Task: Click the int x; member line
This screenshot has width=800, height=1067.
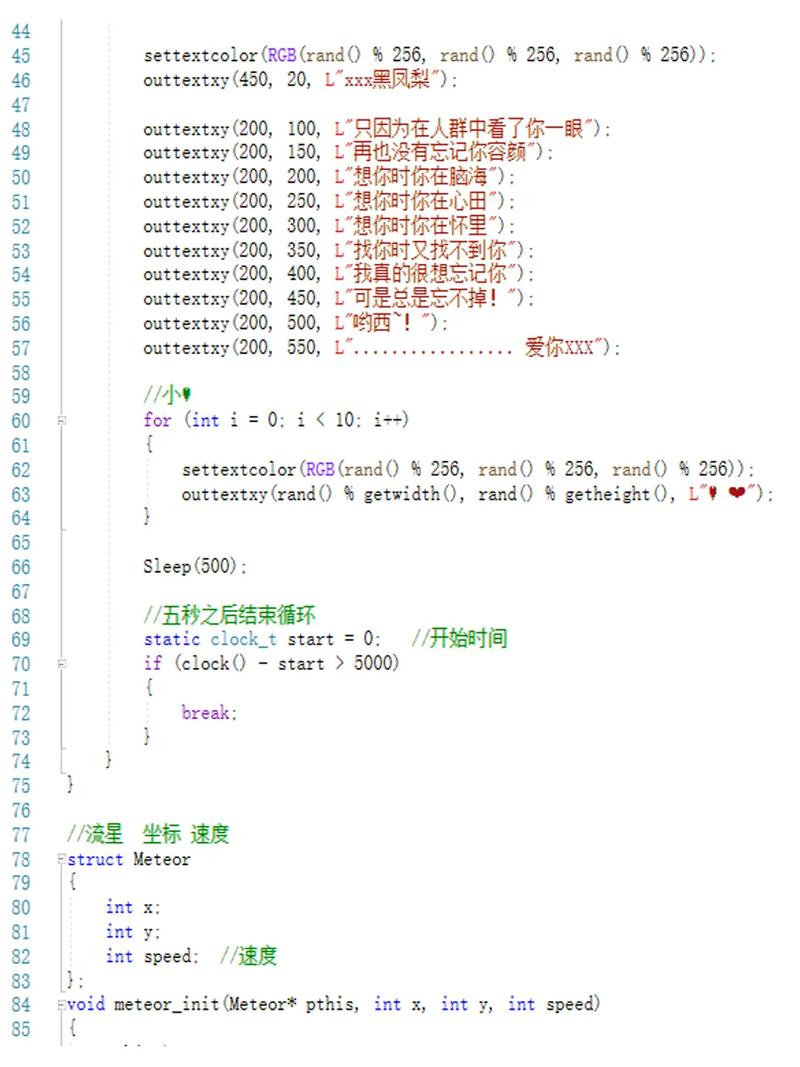Action: pos(133,908)
